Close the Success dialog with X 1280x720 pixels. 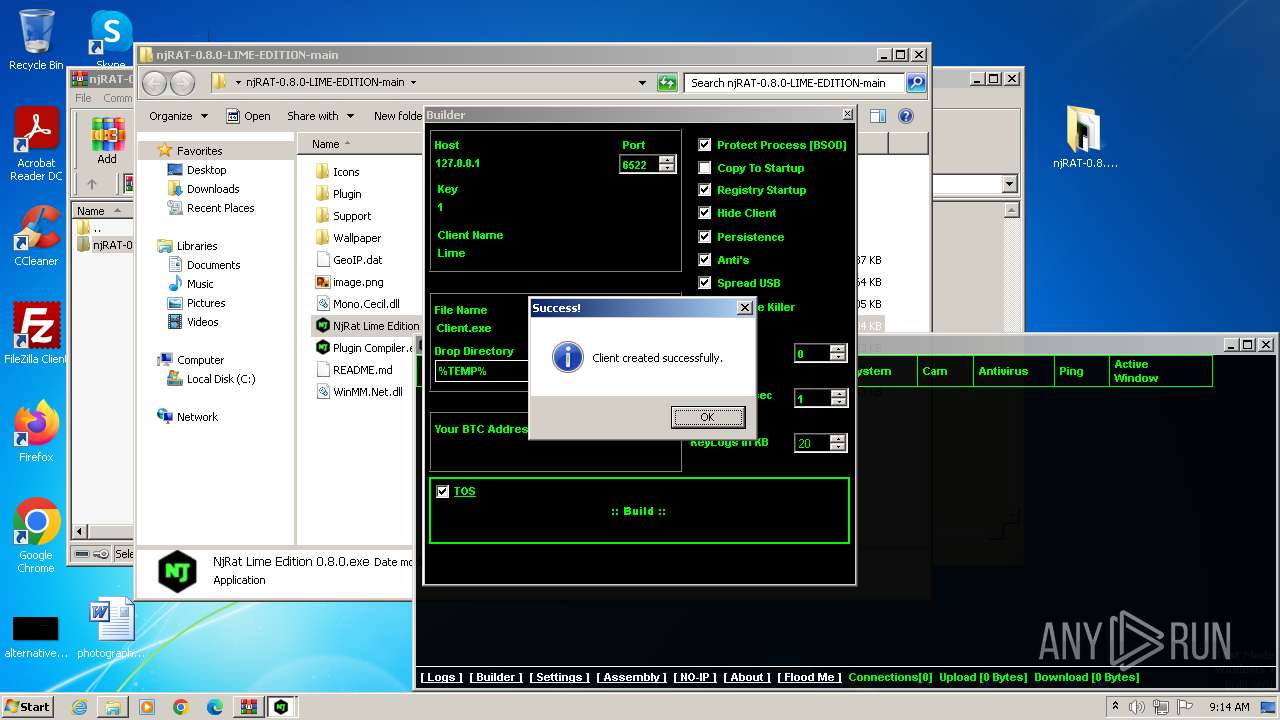point(744,308)
